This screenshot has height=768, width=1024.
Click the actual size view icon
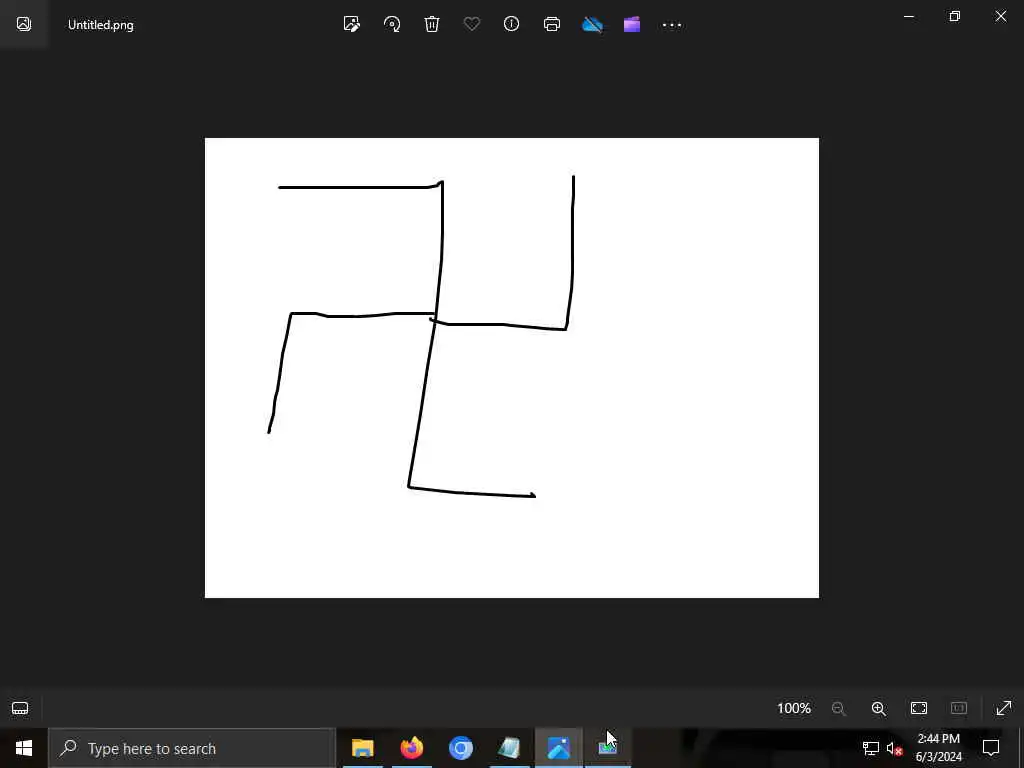(959, 708)
